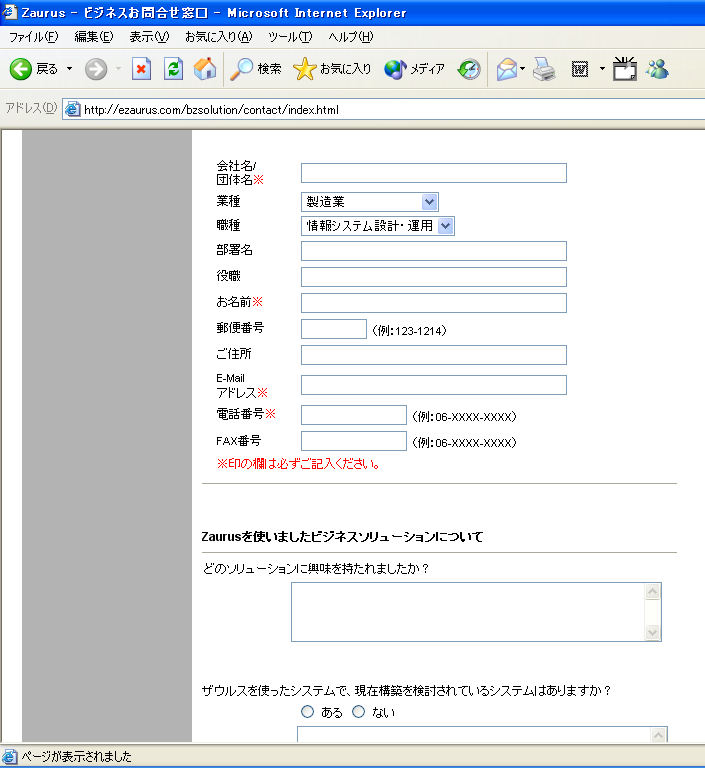This screenshot has width=705, height=768.
Task: Open the ファイル(F) menu
Action: 33,37
